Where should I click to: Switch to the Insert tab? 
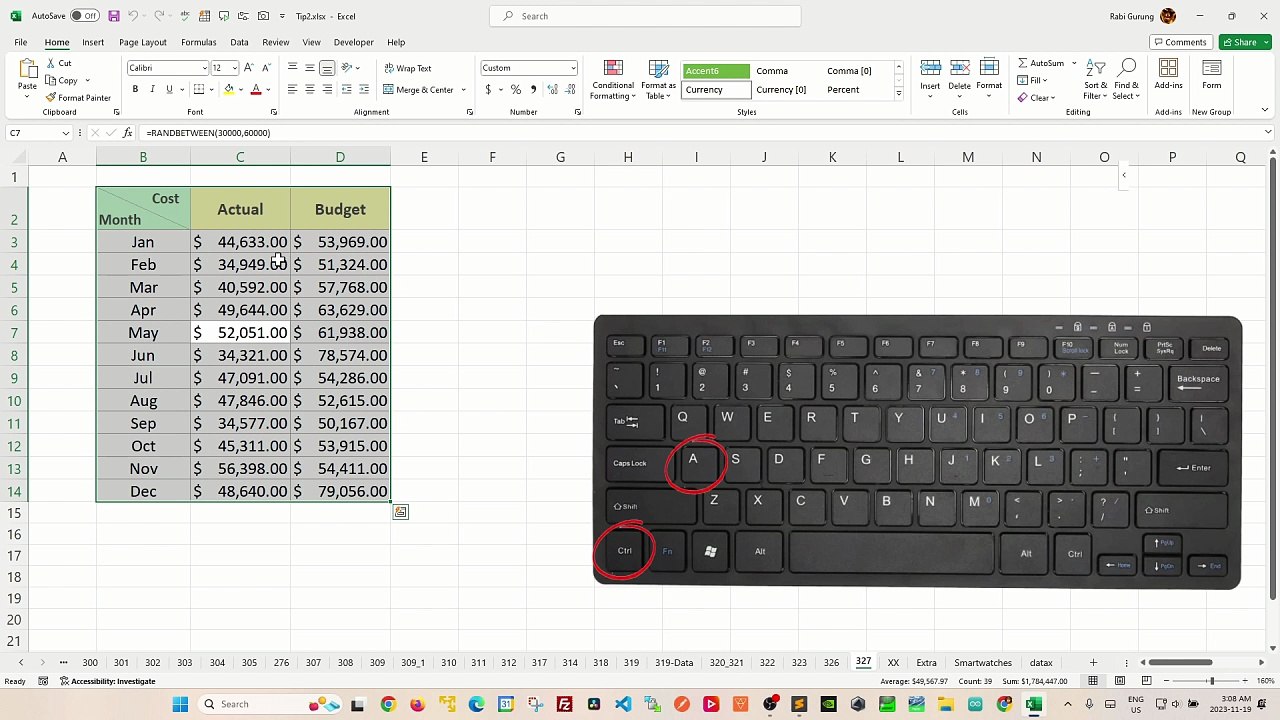point(93,42)
